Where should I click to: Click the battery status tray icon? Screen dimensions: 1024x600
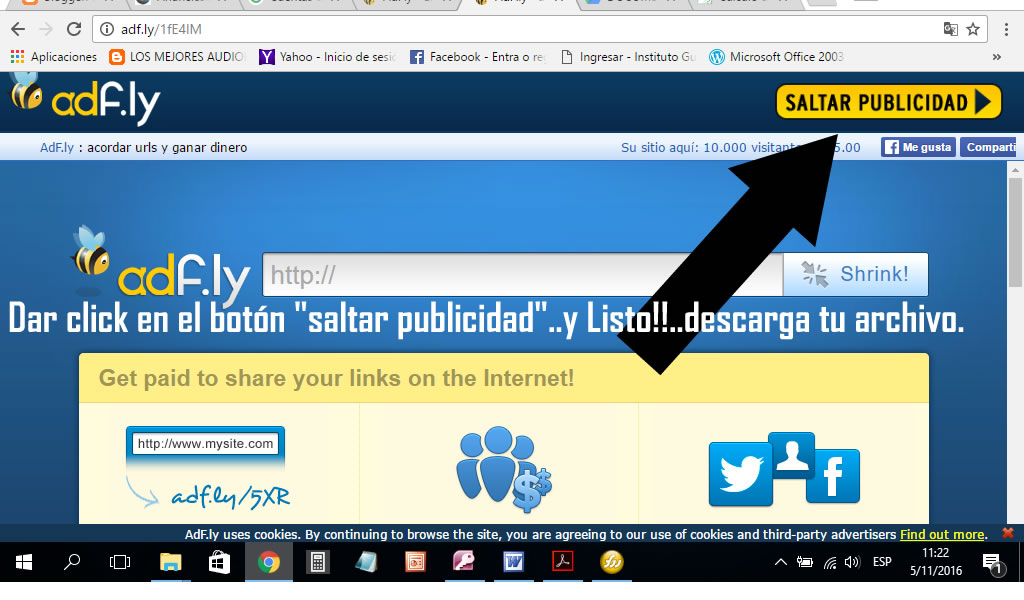pyautogui.click(x=805, y=561)
